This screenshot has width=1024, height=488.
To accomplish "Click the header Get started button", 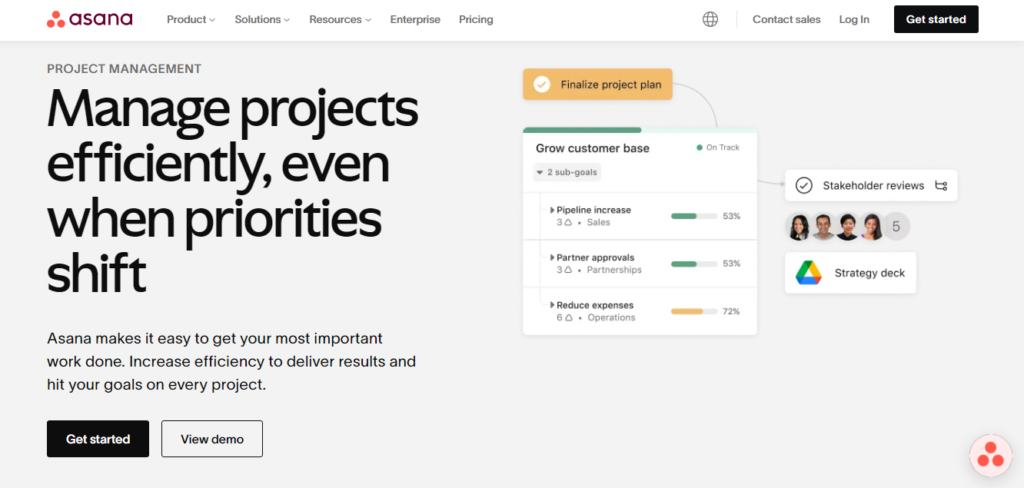I will click(936, 20).
